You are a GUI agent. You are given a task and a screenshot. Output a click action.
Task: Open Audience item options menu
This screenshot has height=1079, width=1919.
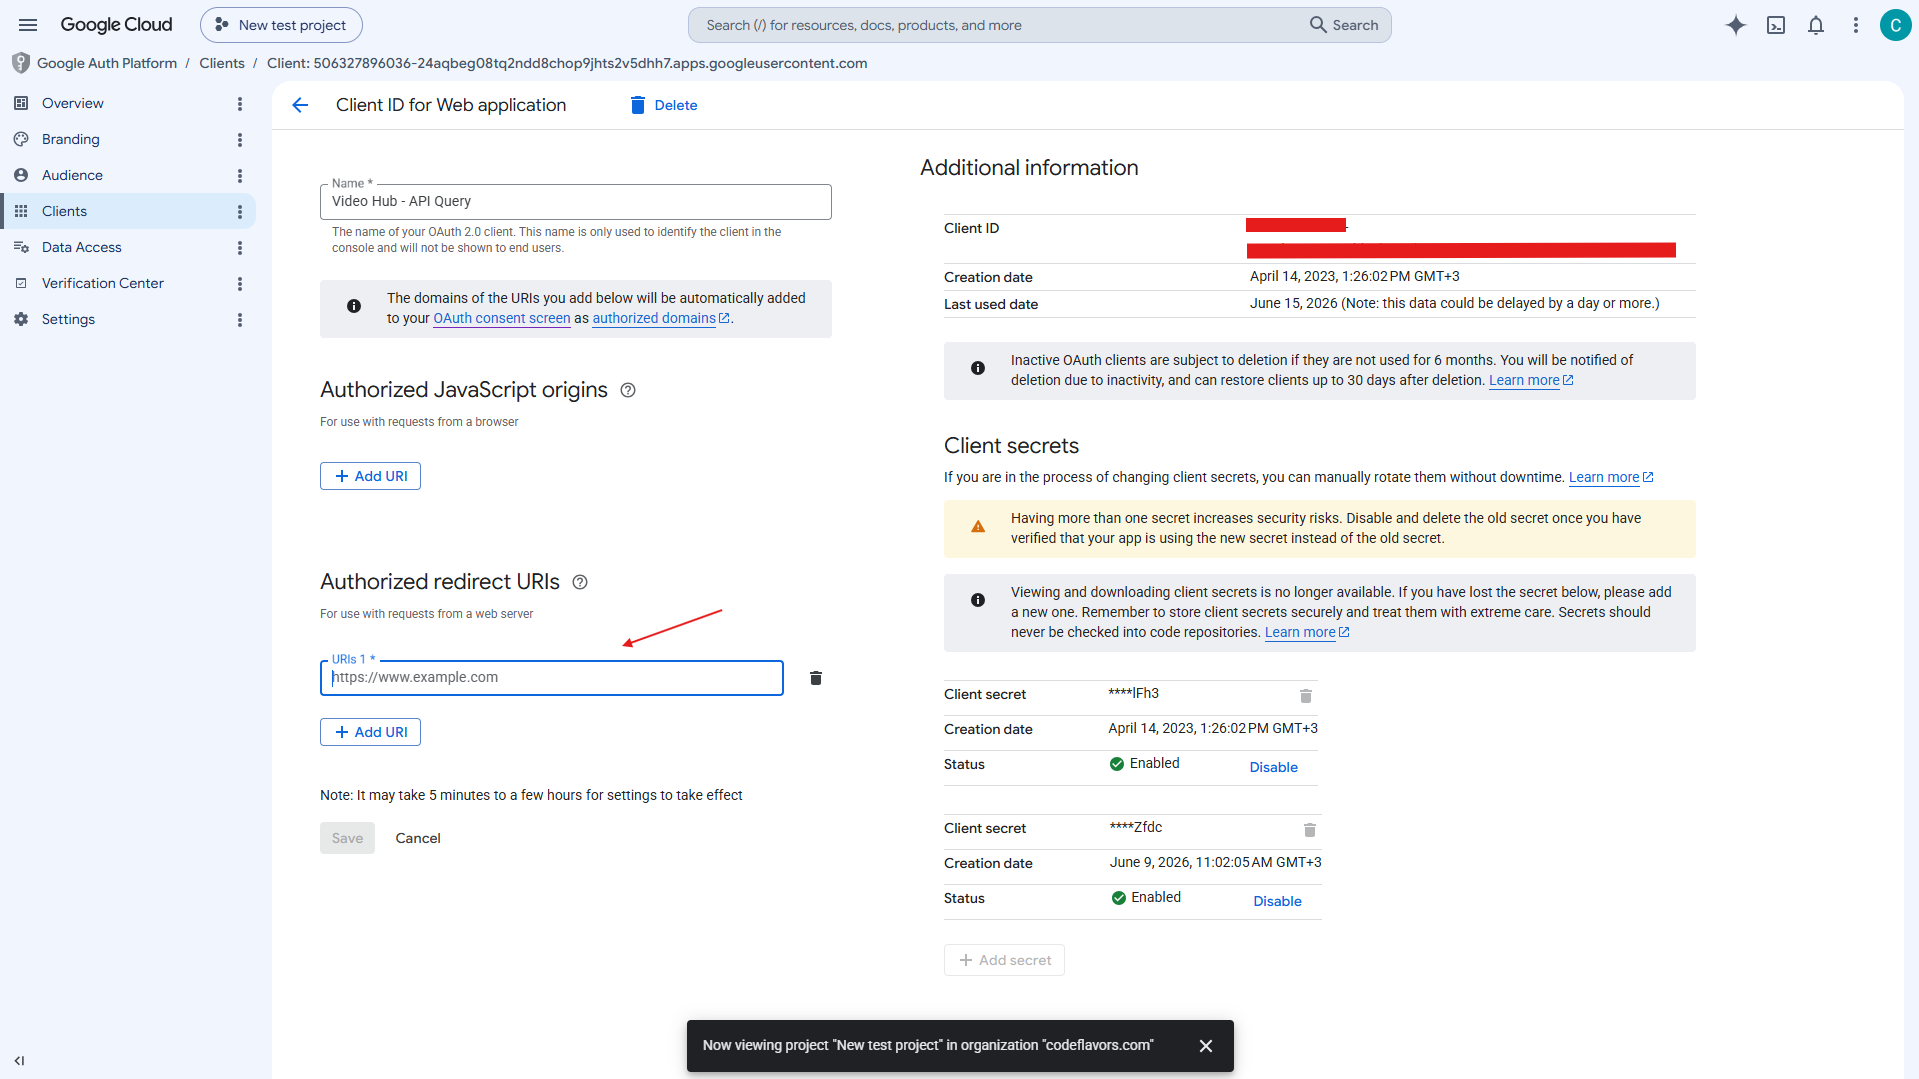point(240,176)
